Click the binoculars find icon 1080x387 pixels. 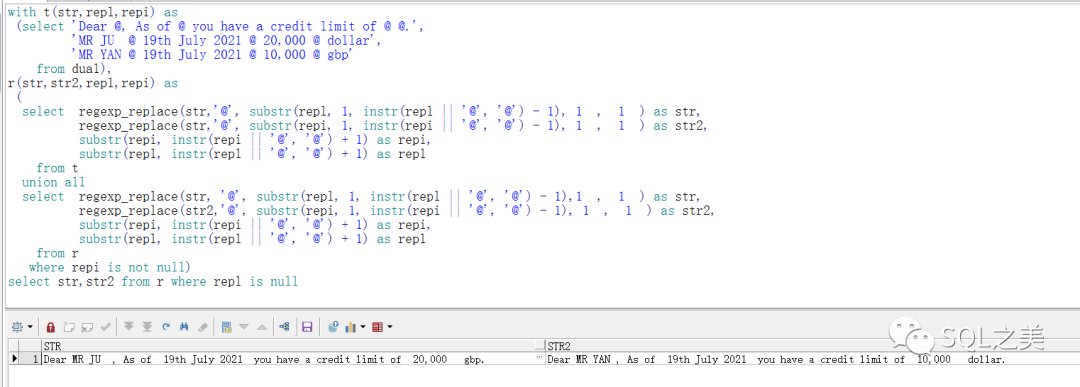point(184,326)
